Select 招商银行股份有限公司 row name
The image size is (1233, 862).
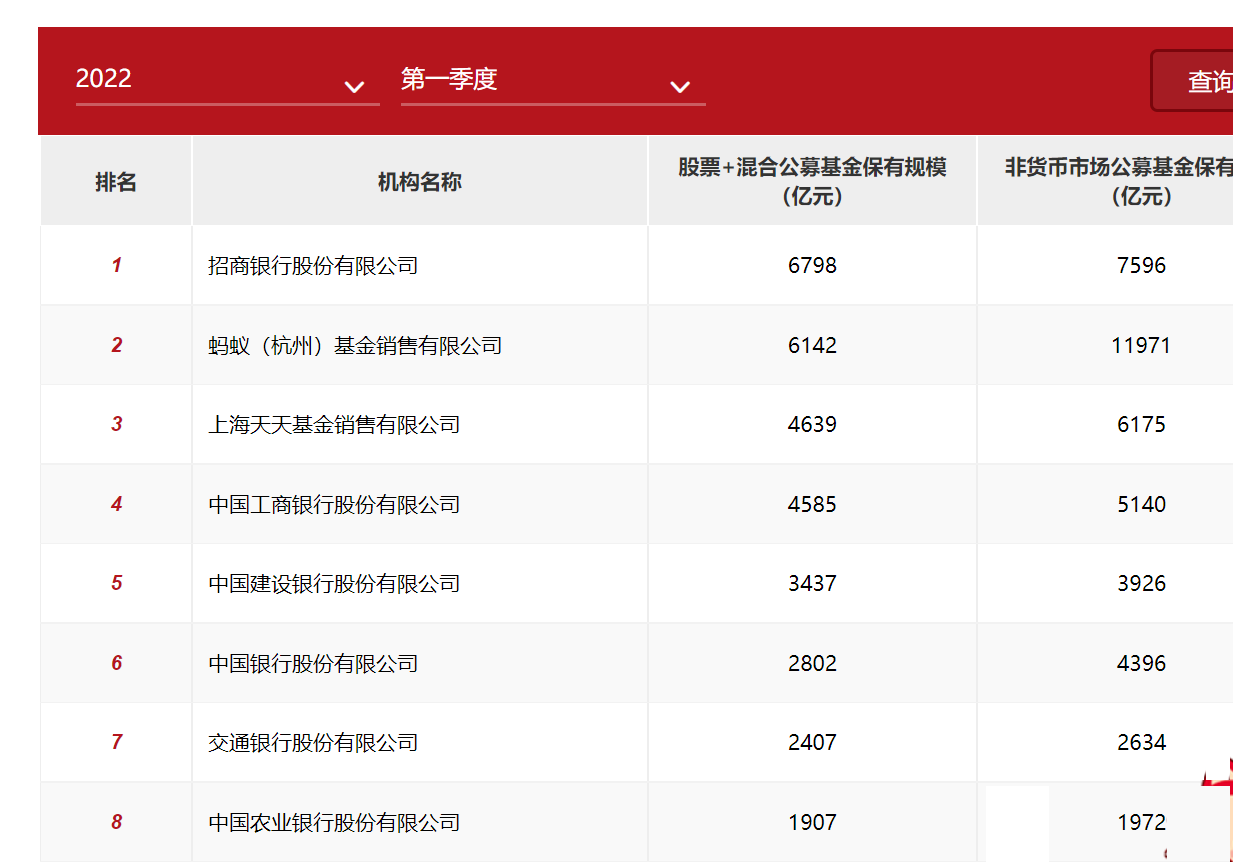click(x=313, y=266)
